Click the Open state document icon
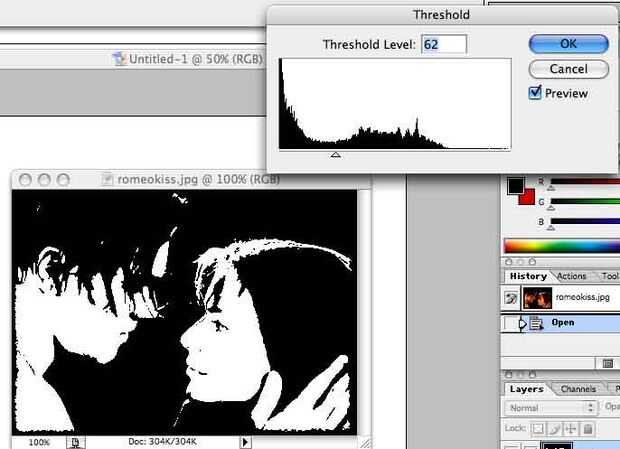 (536, 323)
